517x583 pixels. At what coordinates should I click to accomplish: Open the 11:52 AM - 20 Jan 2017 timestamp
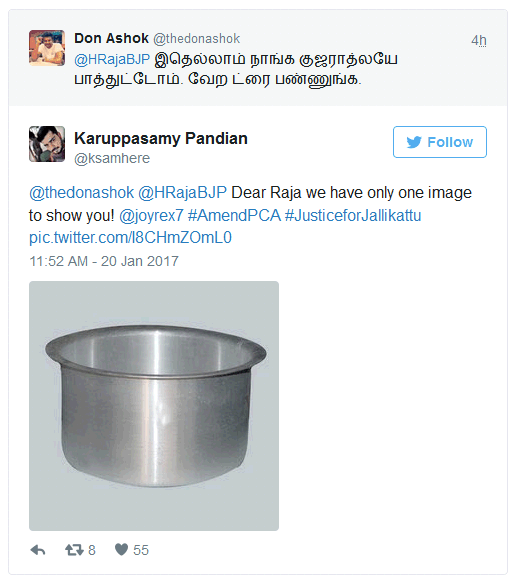tap(104, 261)
